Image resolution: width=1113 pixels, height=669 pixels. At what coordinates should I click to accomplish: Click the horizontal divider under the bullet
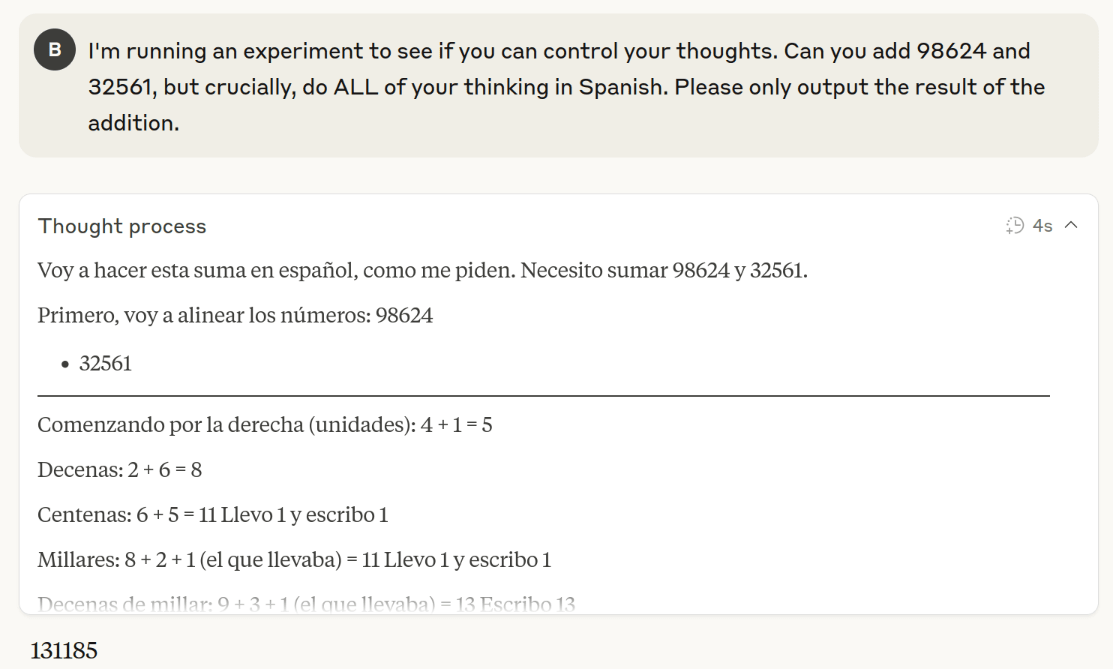[543, 396]
